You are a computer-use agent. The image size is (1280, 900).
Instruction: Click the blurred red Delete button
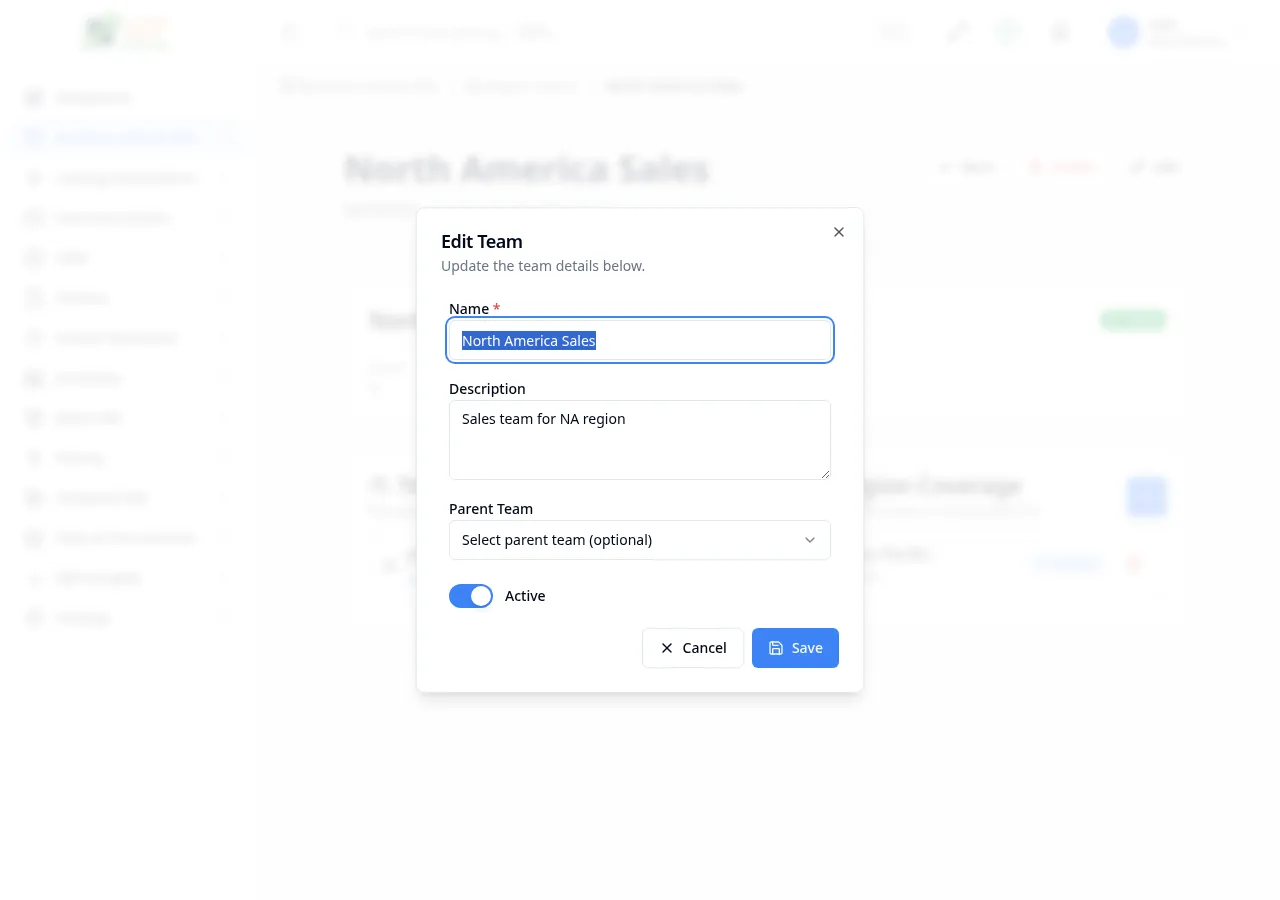click(1062, 167)
